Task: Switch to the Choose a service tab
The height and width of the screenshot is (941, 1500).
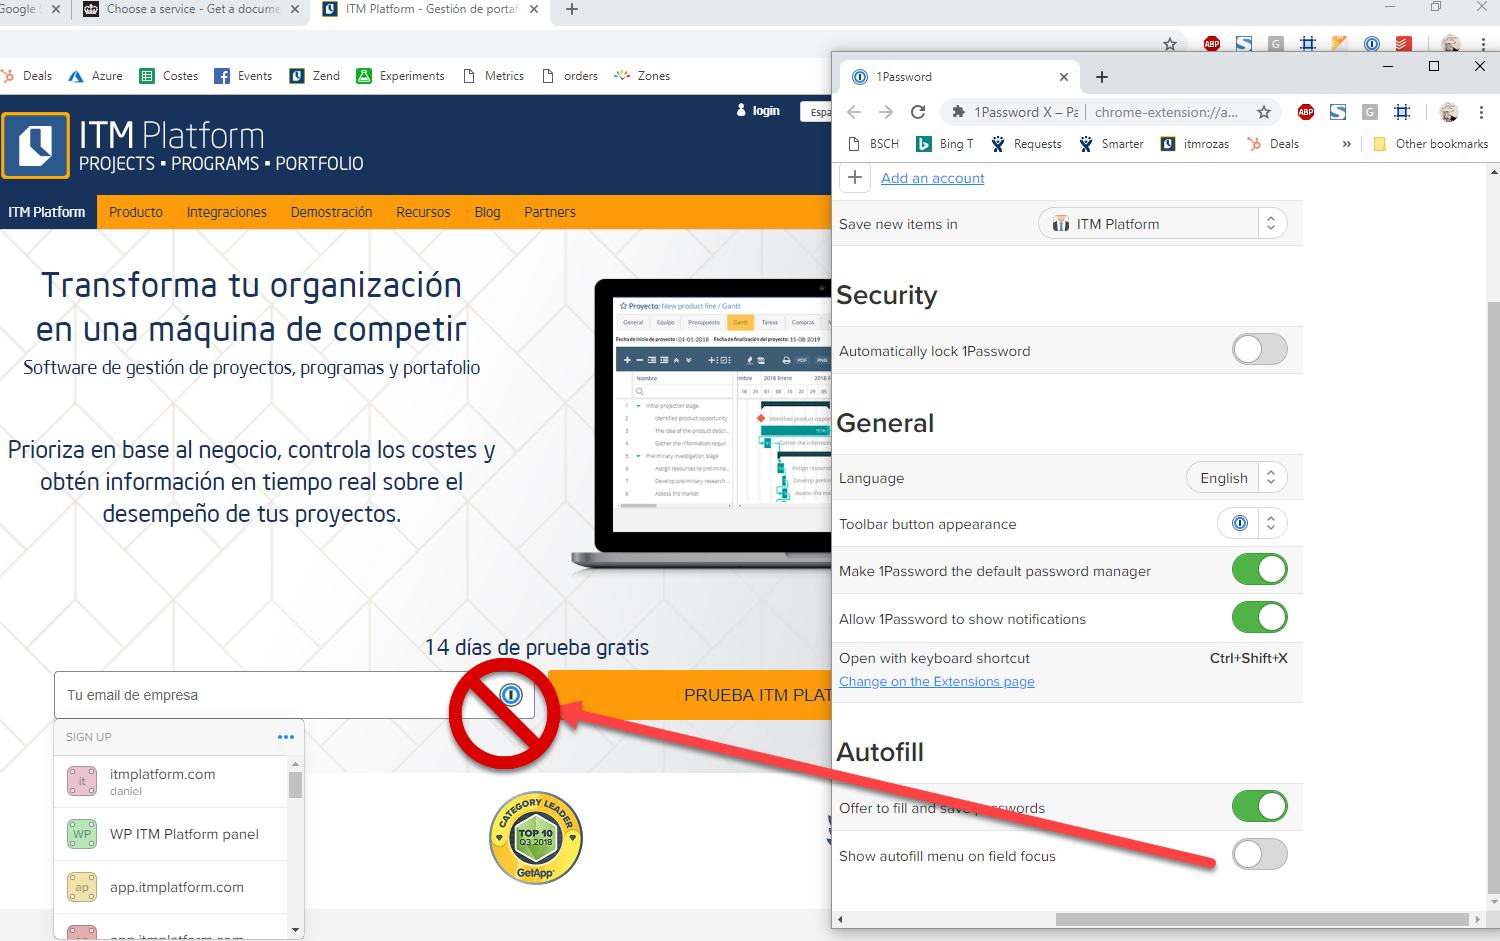Action: [x=190, y=12]
